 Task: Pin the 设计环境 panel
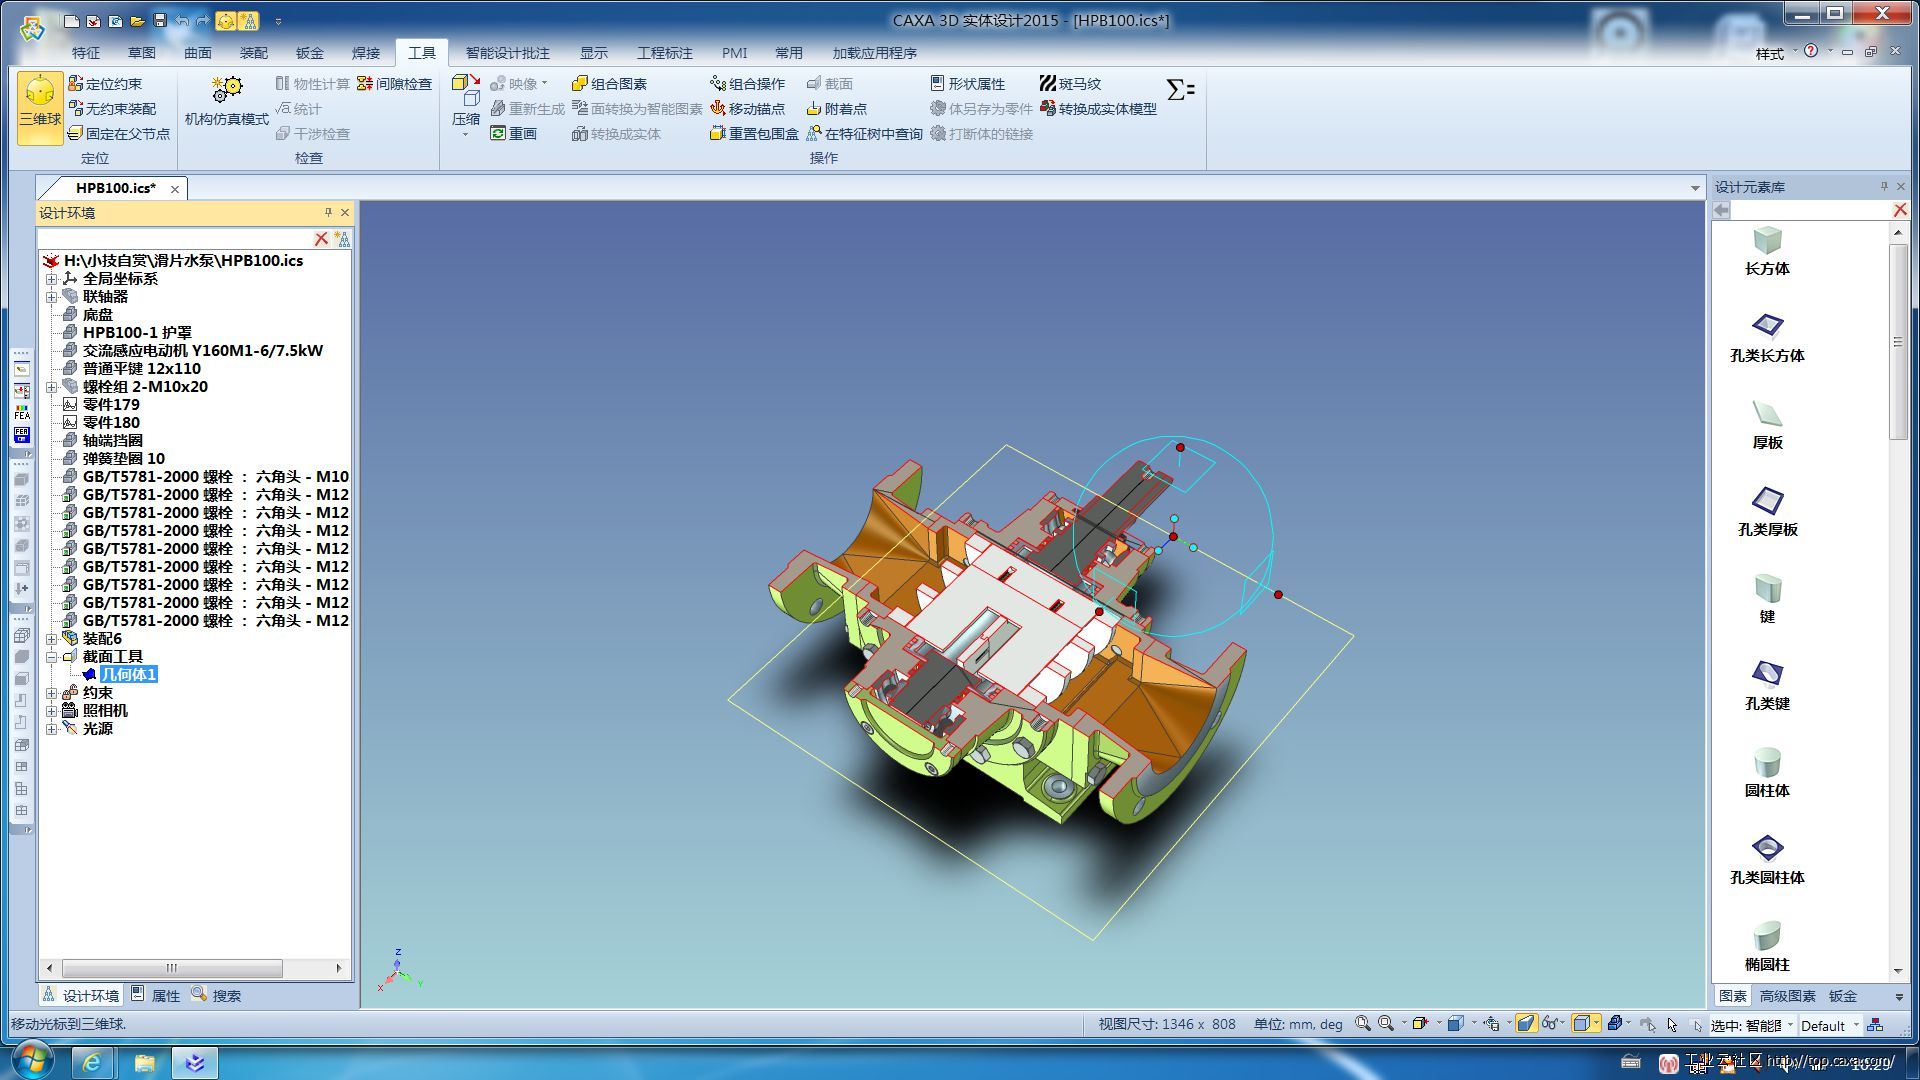(328, 213)
